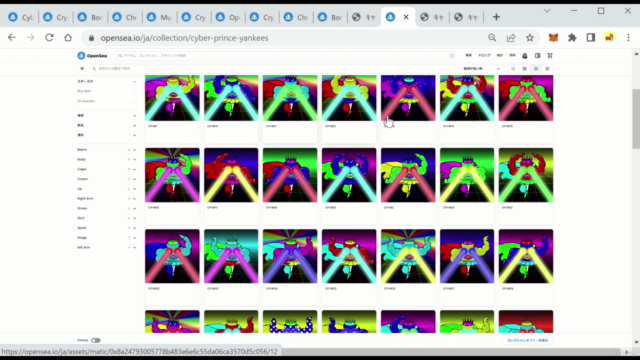Go to browser home page icon
Viewport: 640px width, 360px height.
pos(68,38)
